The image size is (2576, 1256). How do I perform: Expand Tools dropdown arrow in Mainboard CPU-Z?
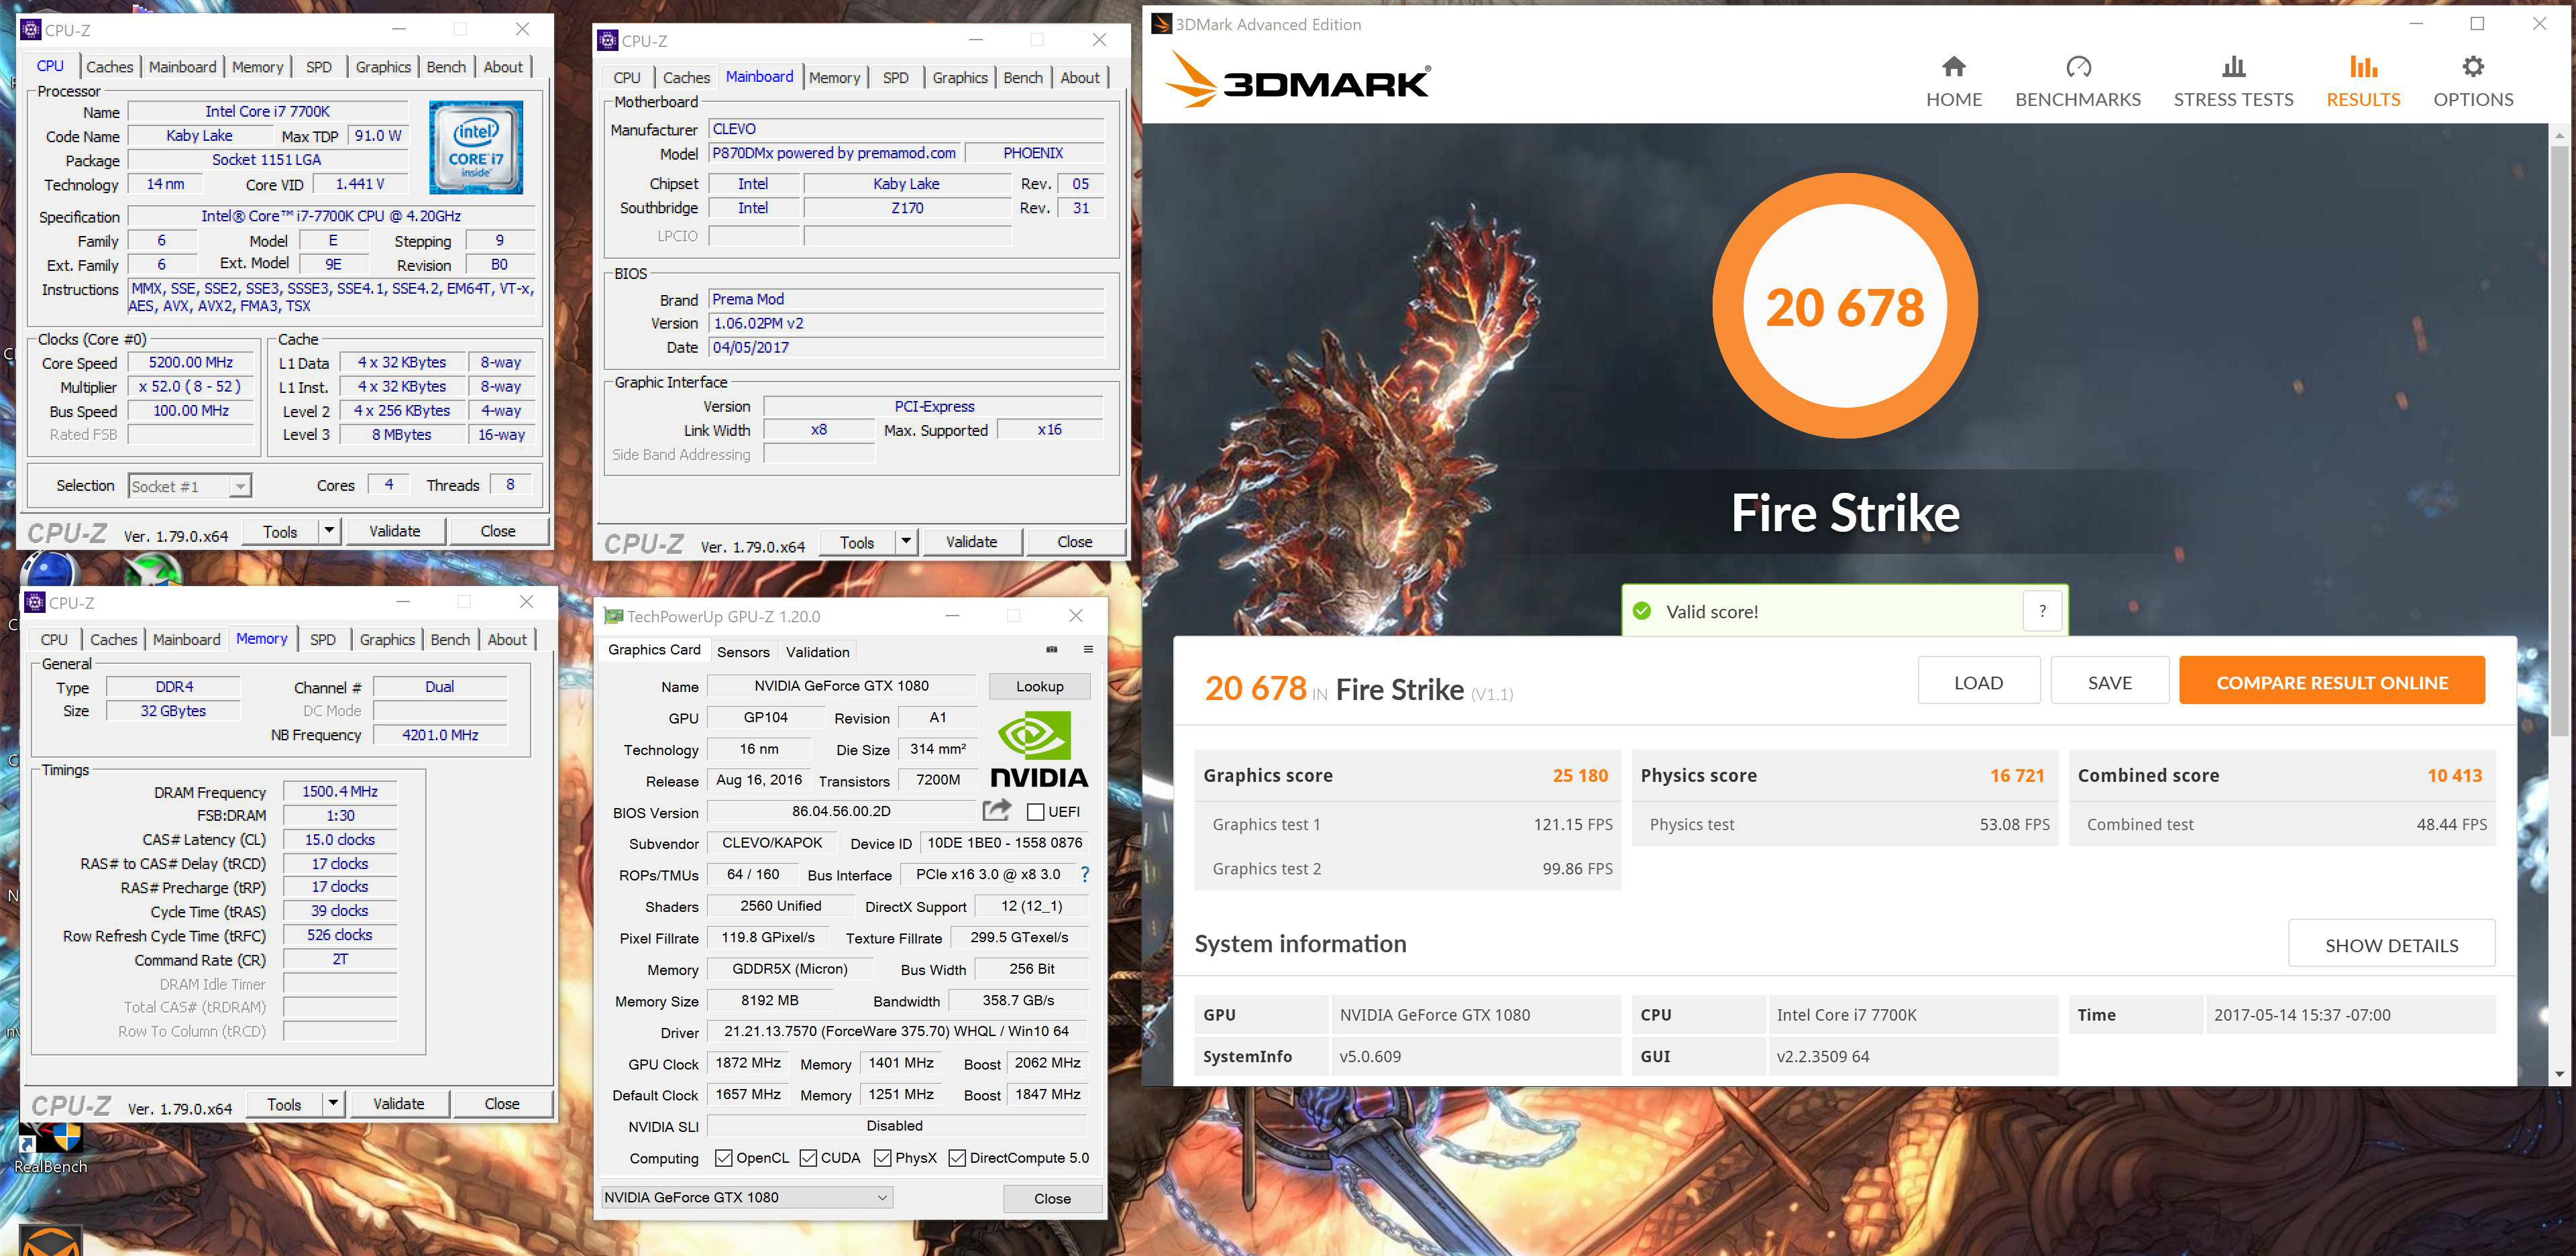pos(905,541)
